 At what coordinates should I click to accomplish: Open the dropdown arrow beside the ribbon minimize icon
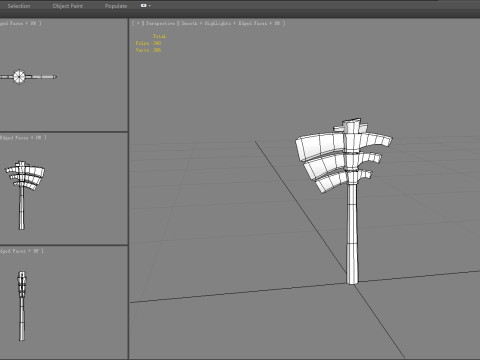tap(150, 6)
